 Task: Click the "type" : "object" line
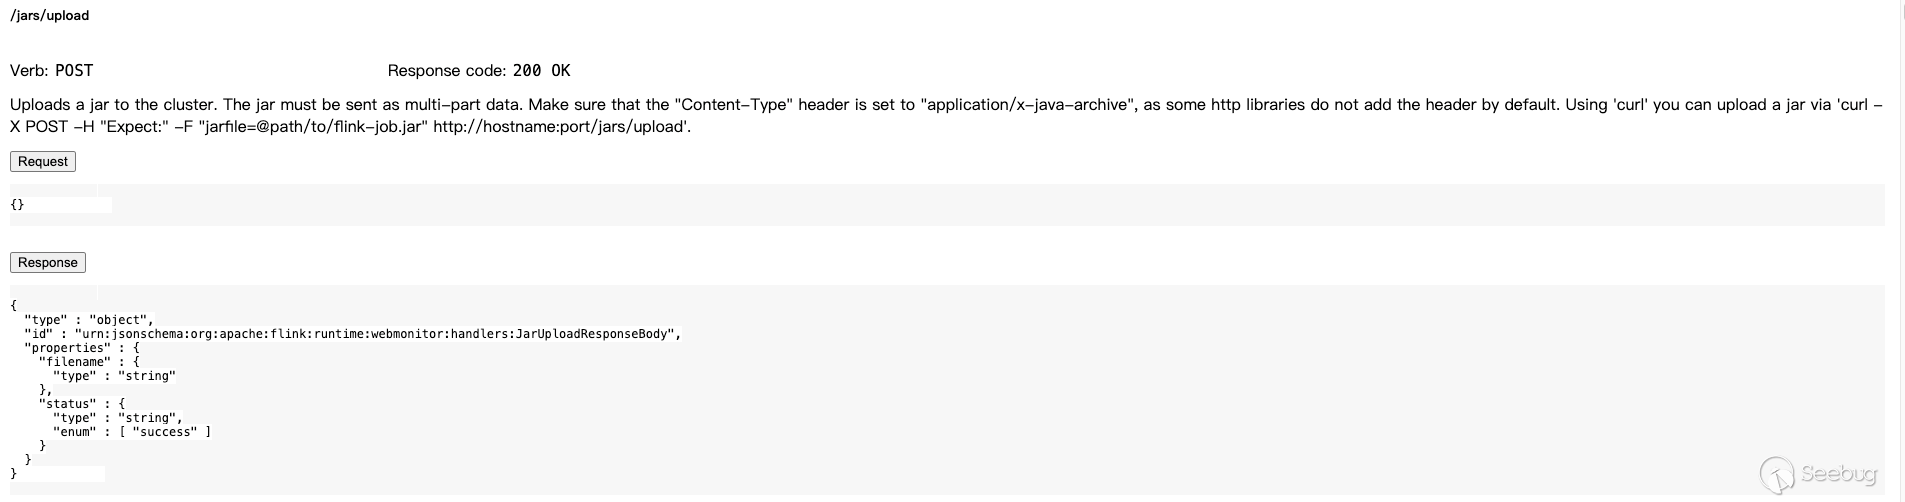pyautogui.click(x=89, y=320)
